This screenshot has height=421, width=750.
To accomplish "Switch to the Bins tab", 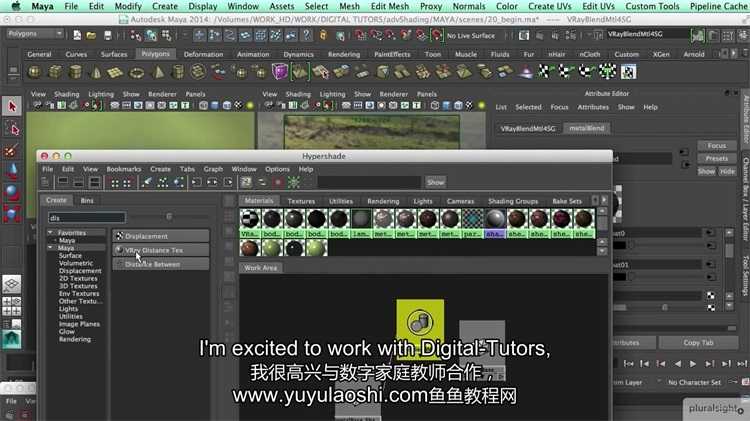I will coord(87,200).
